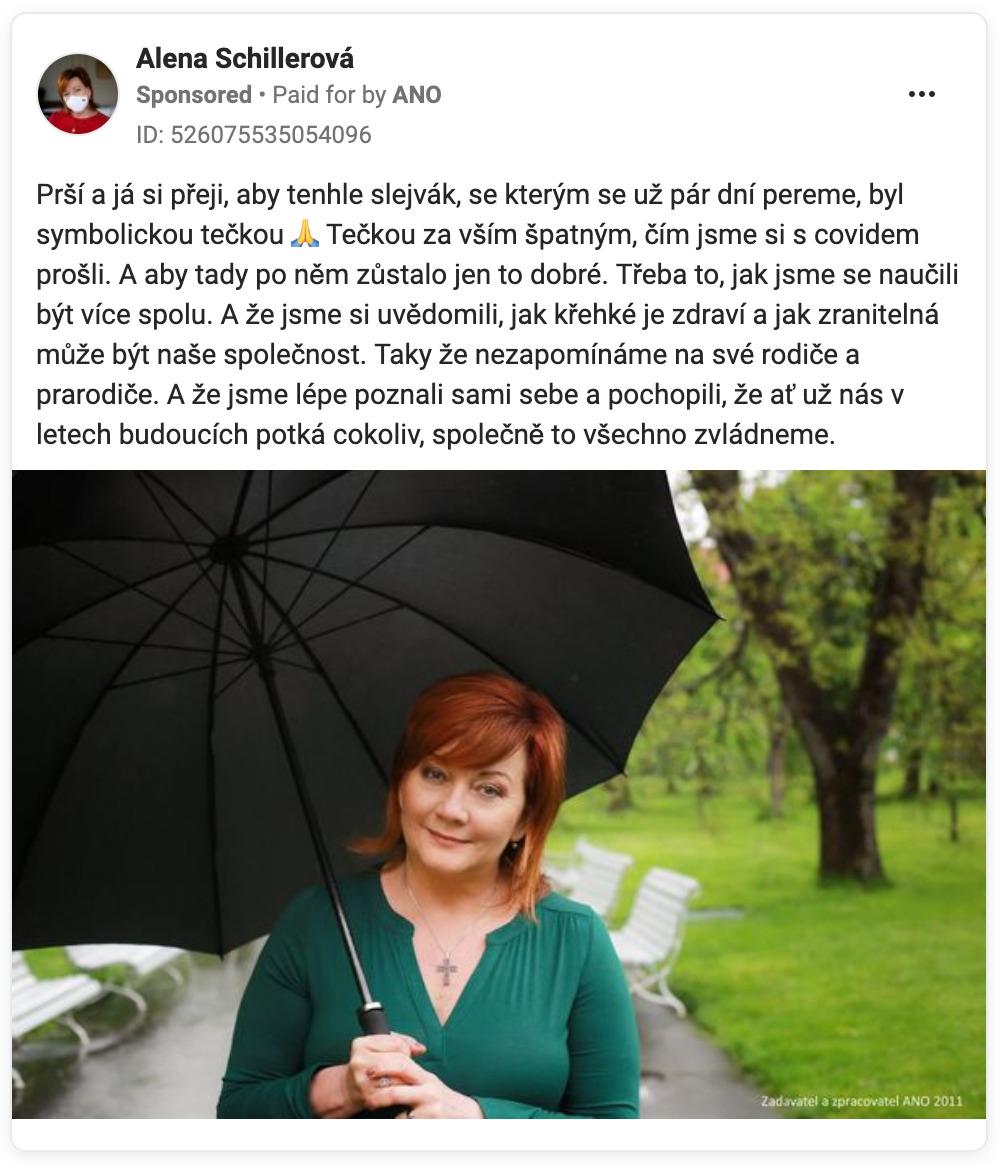Click the first line starting "Prší a já"
Viewport: 1004px width, 1168px height.
(x=469, y=194)
